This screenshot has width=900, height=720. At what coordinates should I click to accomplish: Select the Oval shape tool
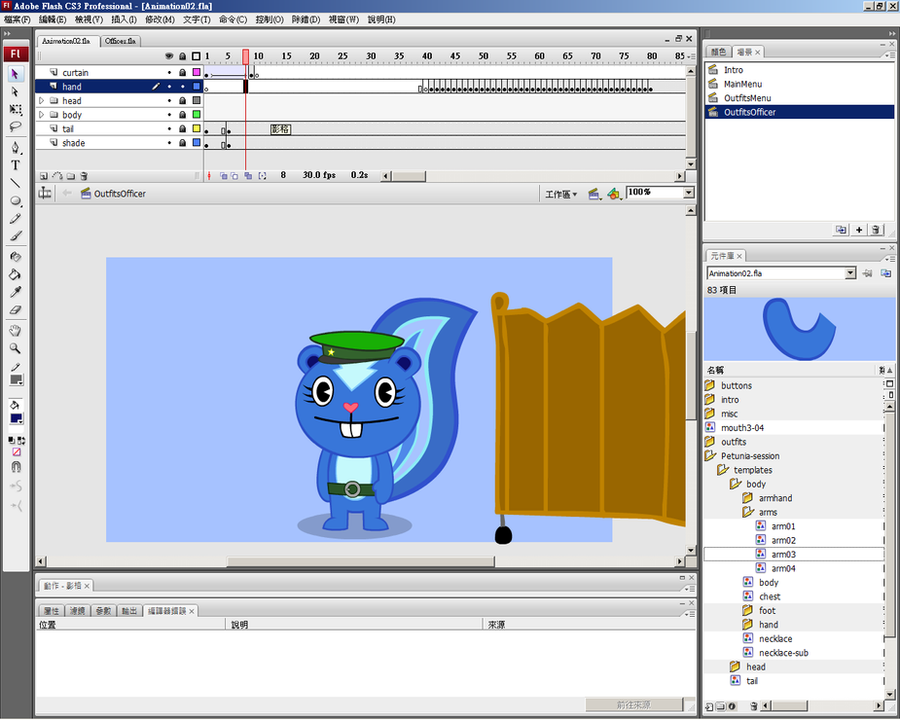[15, 201]
